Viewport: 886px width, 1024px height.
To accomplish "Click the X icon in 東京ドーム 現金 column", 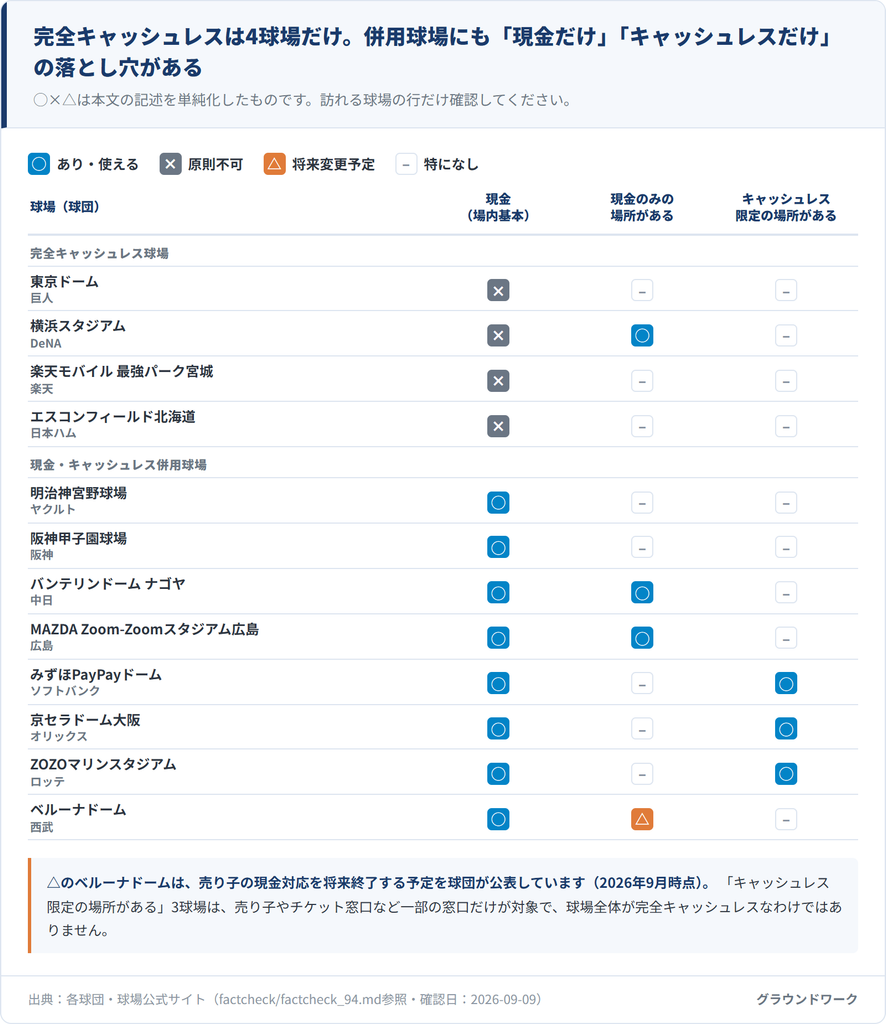I will coord(498,291).
